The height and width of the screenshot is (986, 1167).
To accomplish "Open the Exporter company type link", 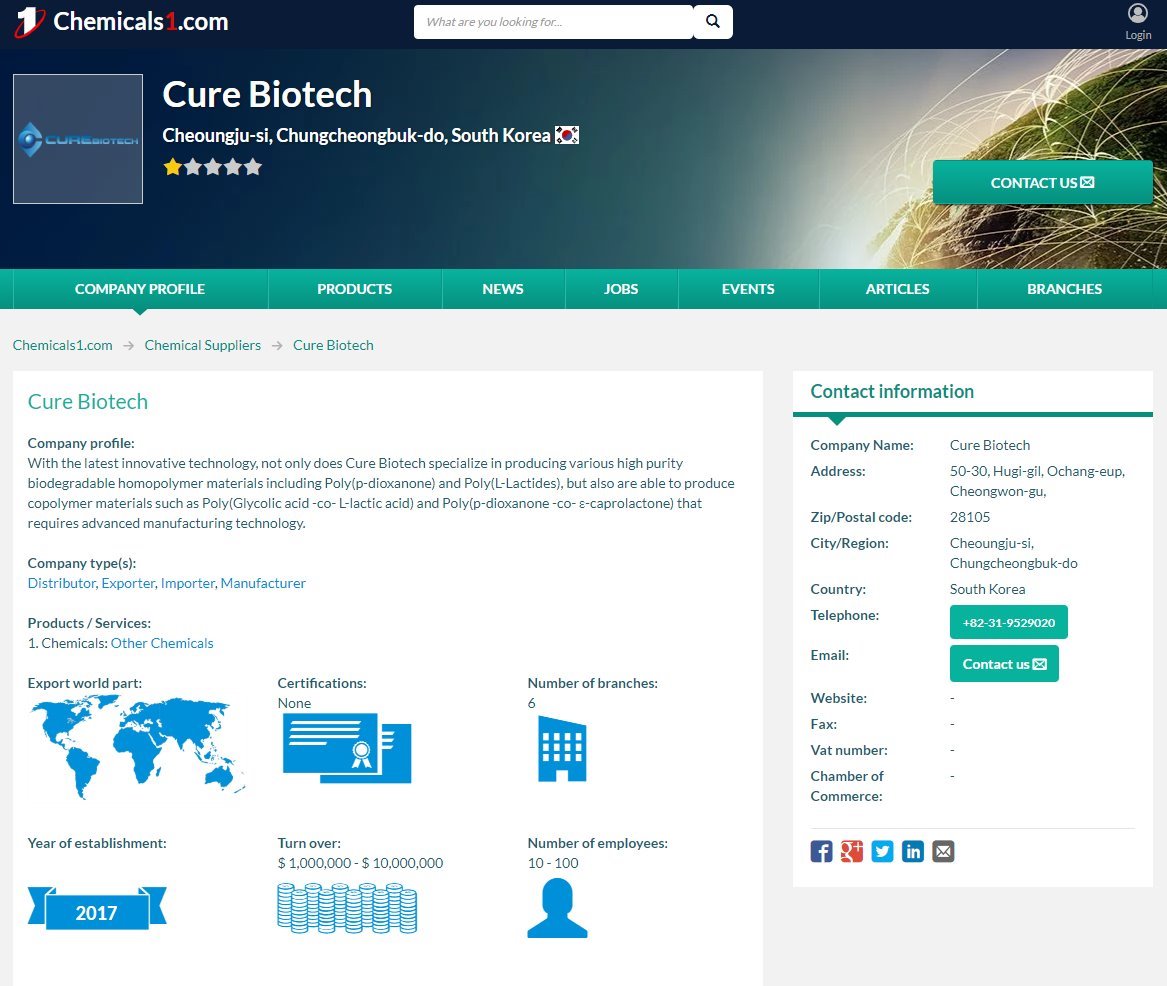I will pyautogui.click(x=128, y=583).
